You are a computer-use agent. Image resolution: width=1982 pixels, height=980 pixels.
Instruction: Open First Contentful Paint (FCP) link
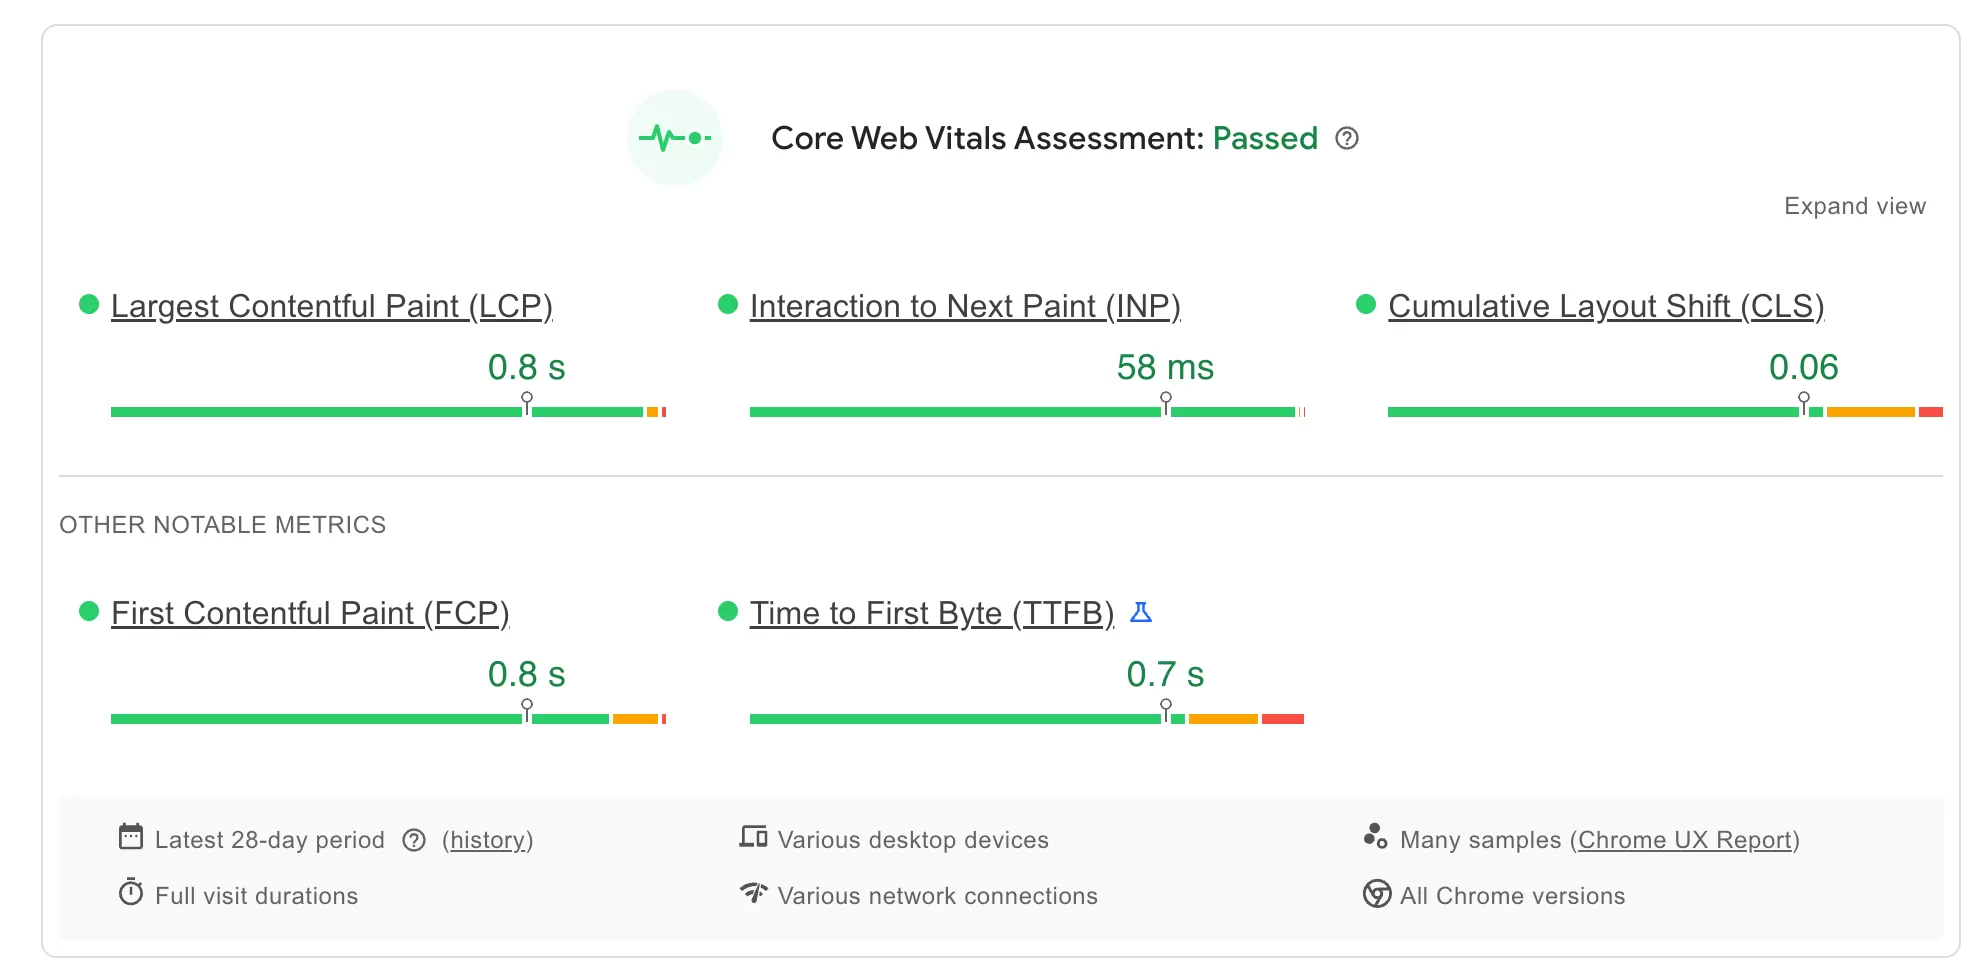[310, 613]
